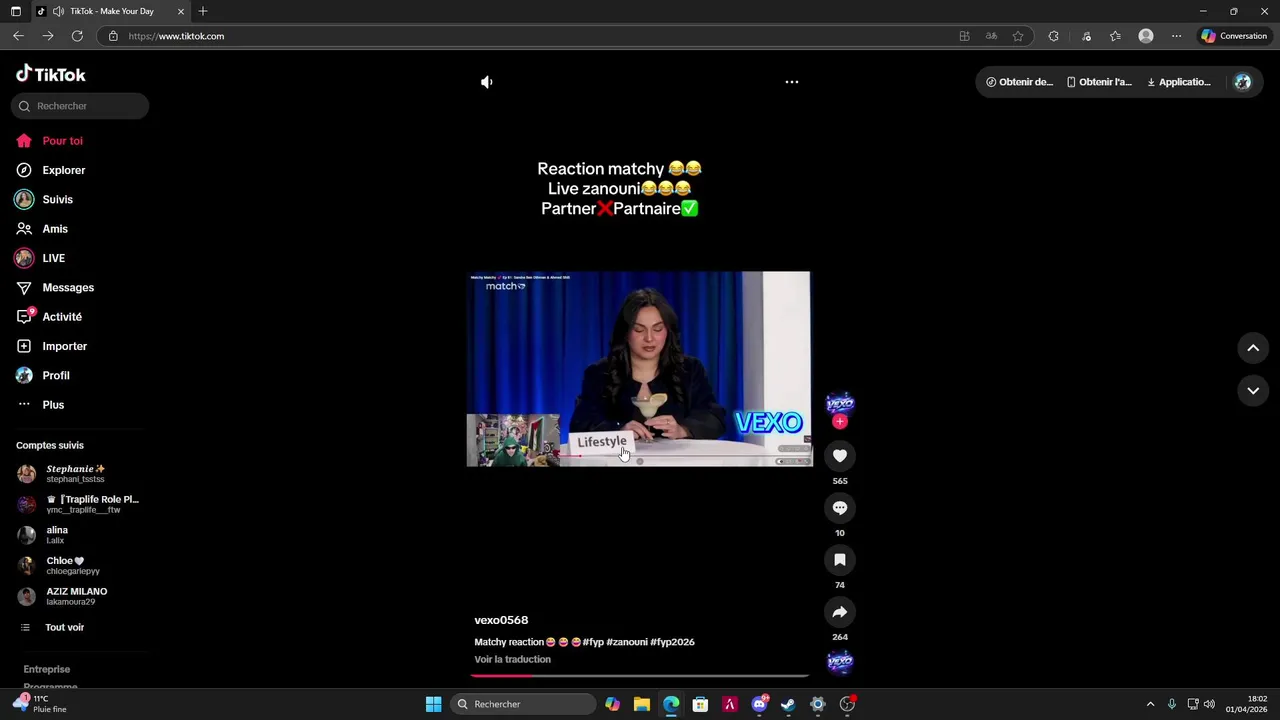
Task: Click the TikTok logo
Action: click(x=51, y=75)
